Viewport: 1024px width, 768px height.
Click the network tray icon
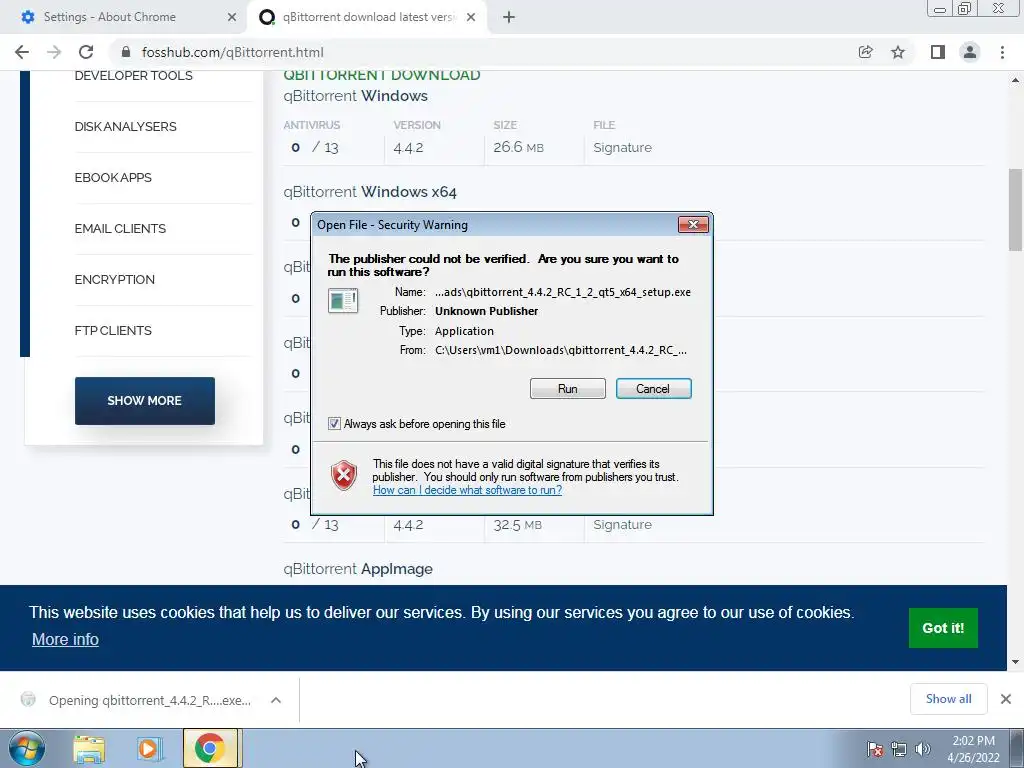899,749
